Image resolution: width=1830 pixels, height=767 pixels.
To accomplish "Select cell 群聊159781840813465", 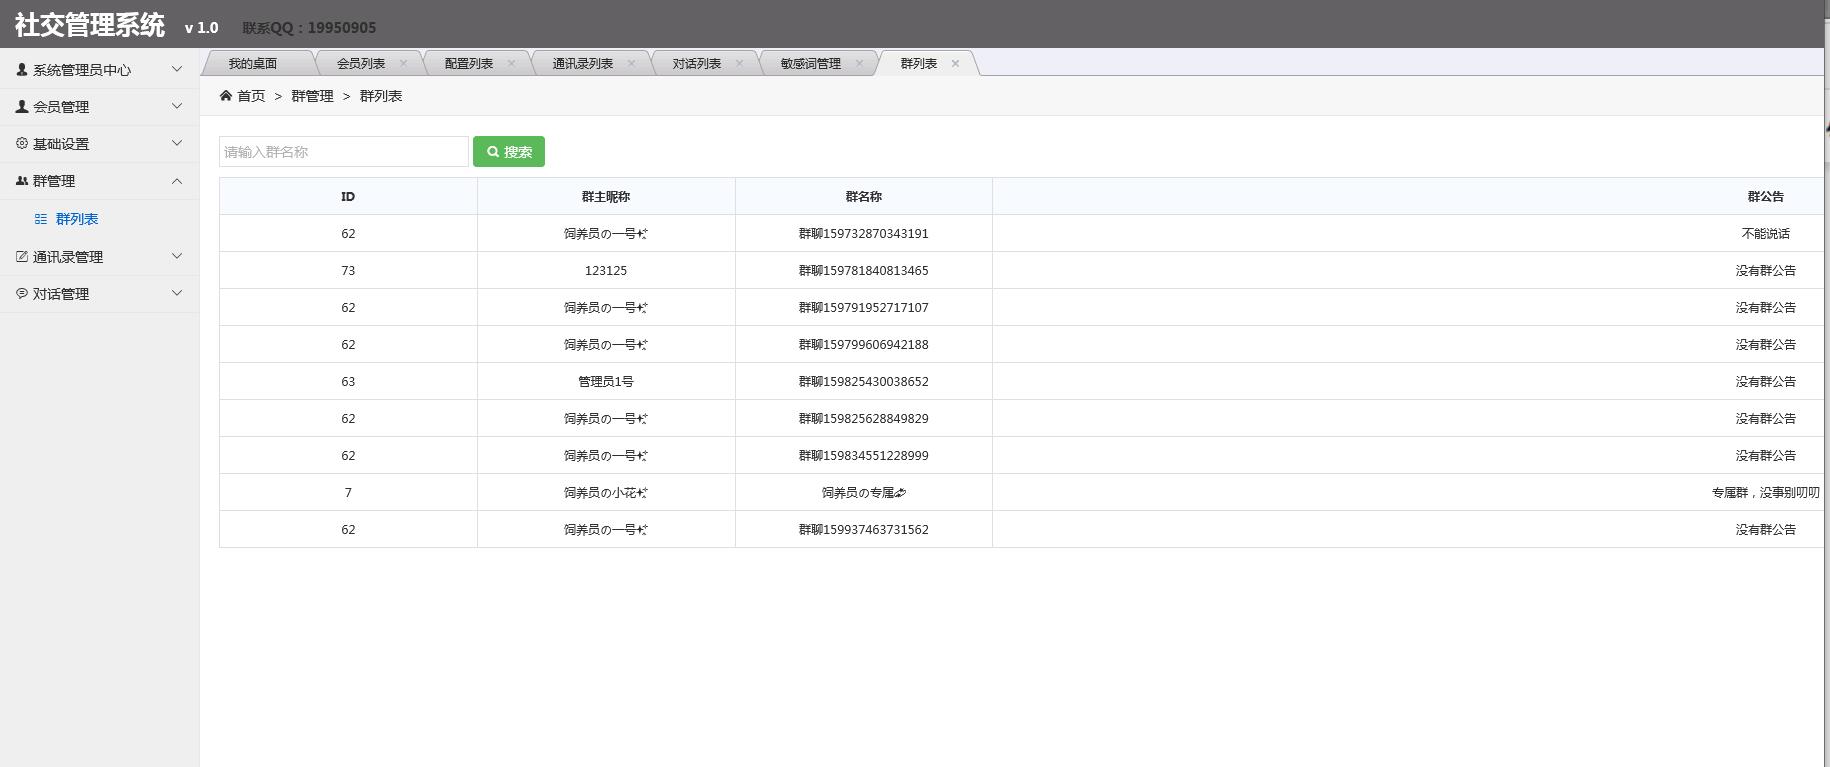I will (x=864, y=271).
